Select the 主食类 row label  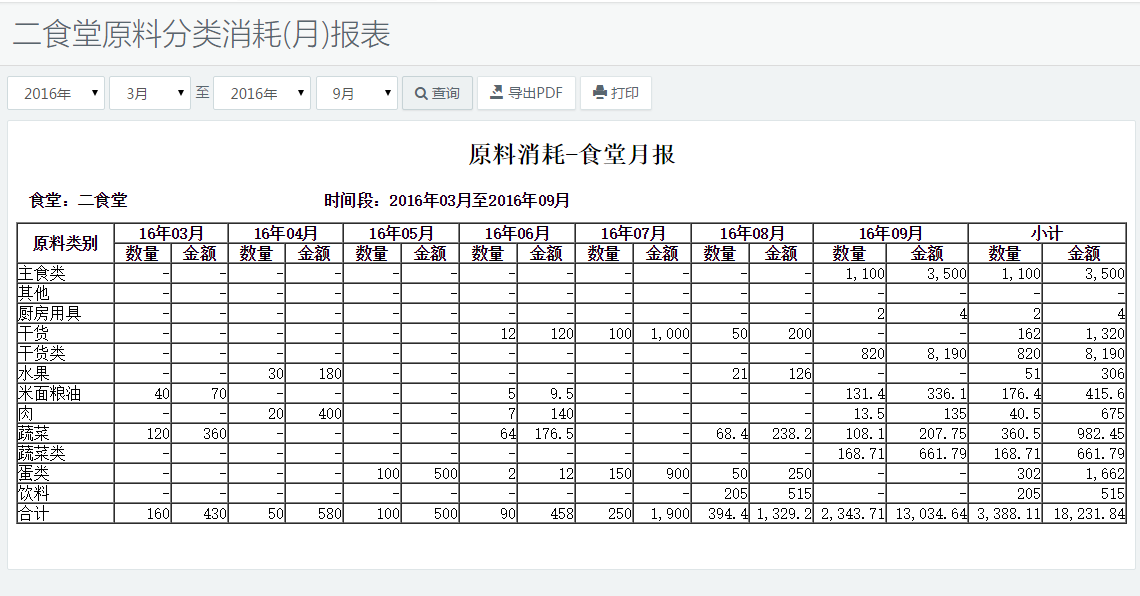coord(41,273)
